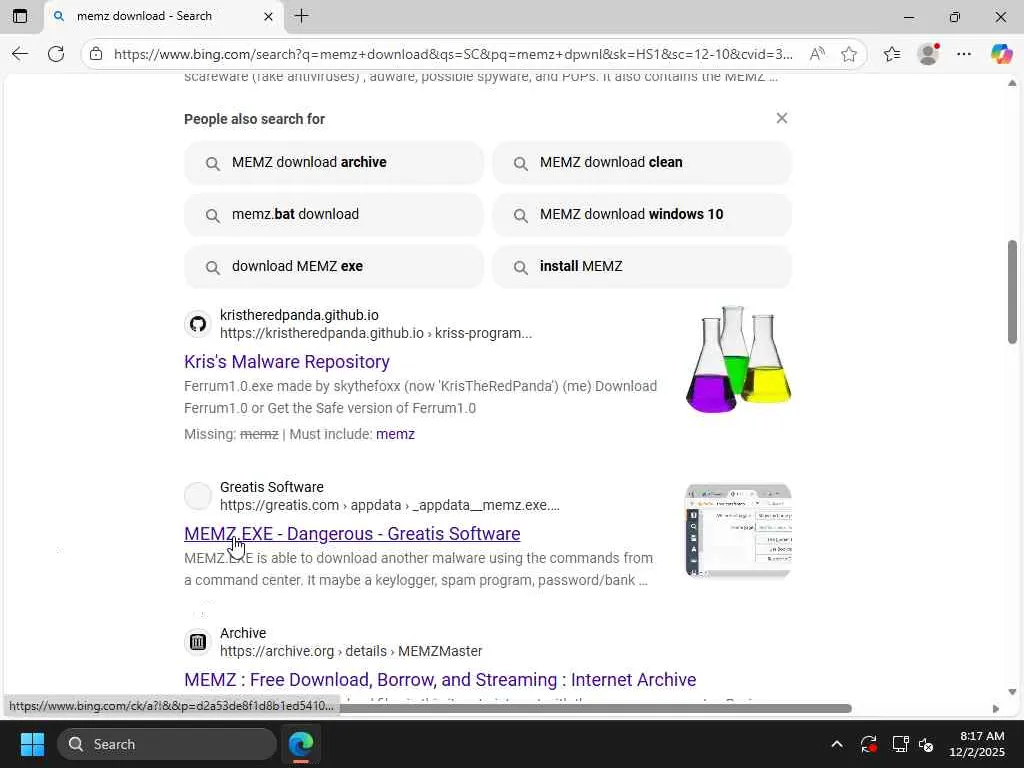The image size is (1024, 768).
Task: Click People also search for heading
Action: (254, 119)
